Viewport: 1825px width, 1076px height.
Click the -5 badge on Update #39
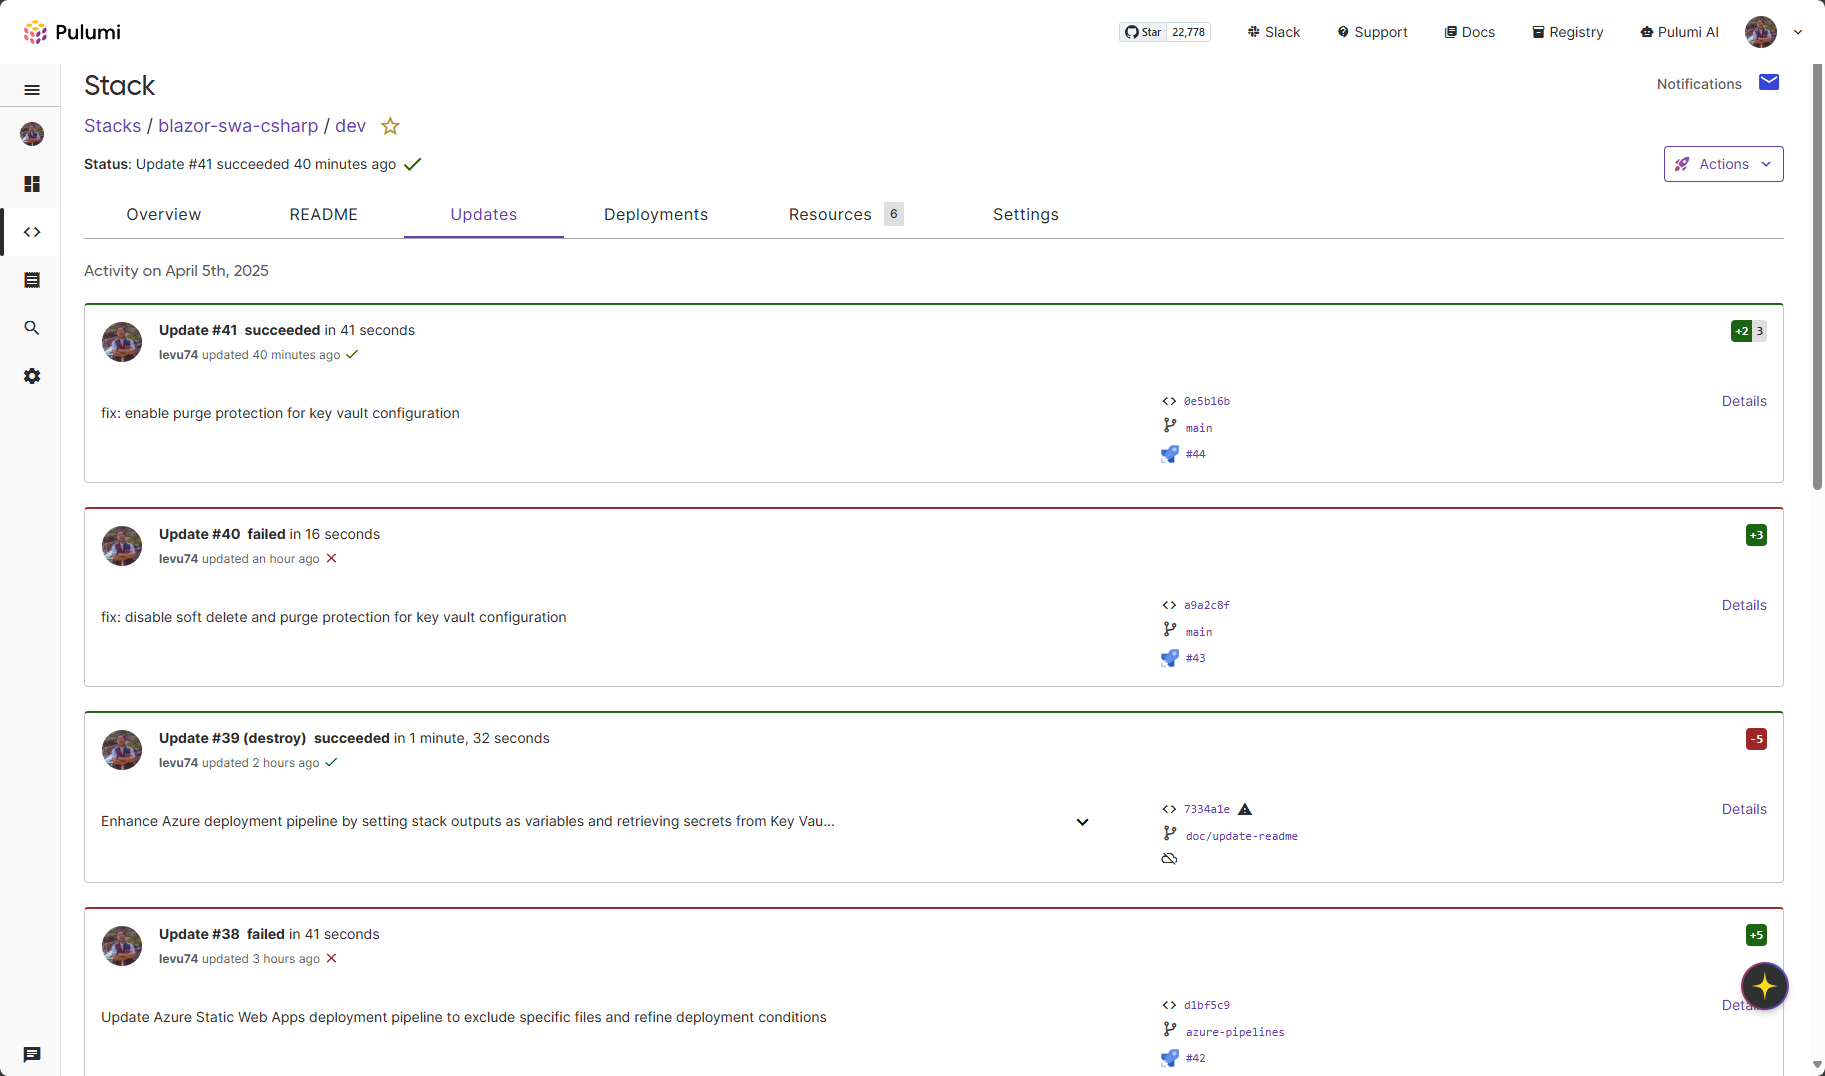[x=1756, y=739]
